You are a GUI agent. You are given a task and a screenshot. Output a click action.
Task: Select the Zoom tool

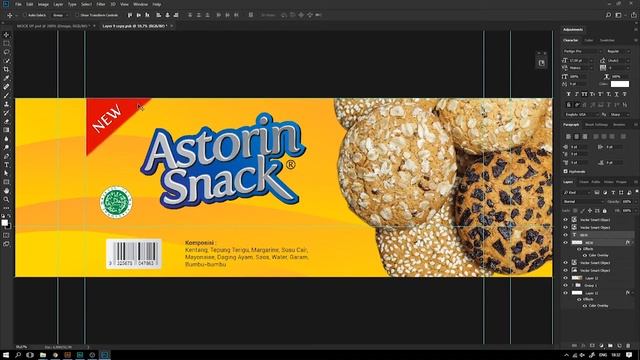pos(6,199)
